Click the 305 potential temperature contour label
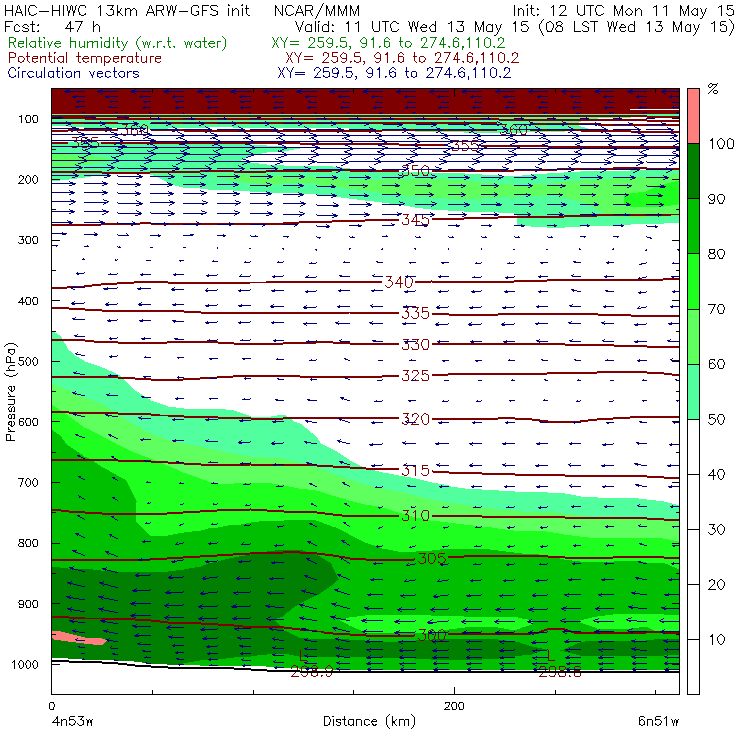Viewport: 740px width, 740px height. coord(432,559)
